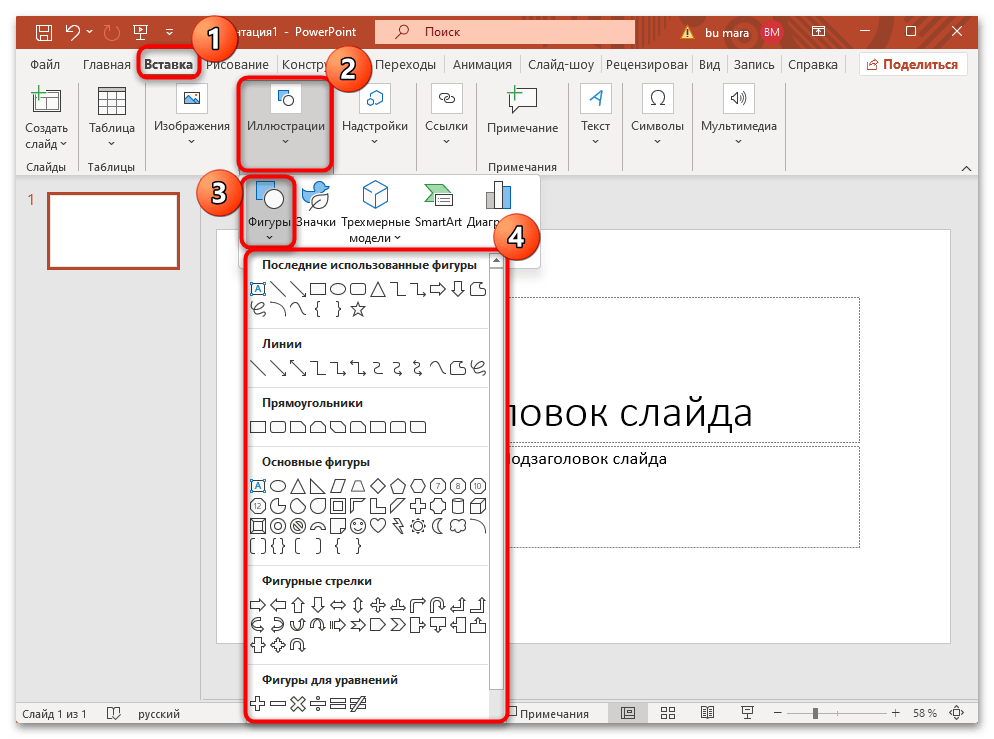Click spell check icon in status bar

(x=113, y=714)
